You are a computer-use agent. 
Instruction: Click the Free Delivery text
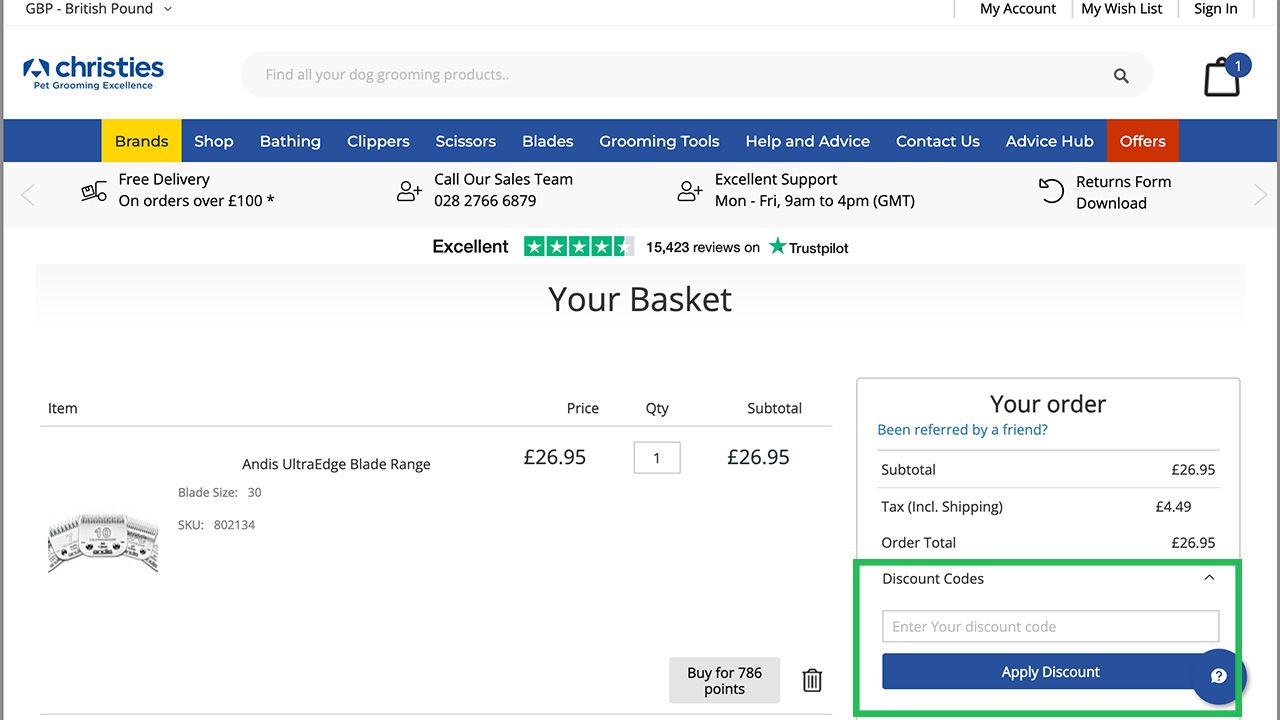164,180
